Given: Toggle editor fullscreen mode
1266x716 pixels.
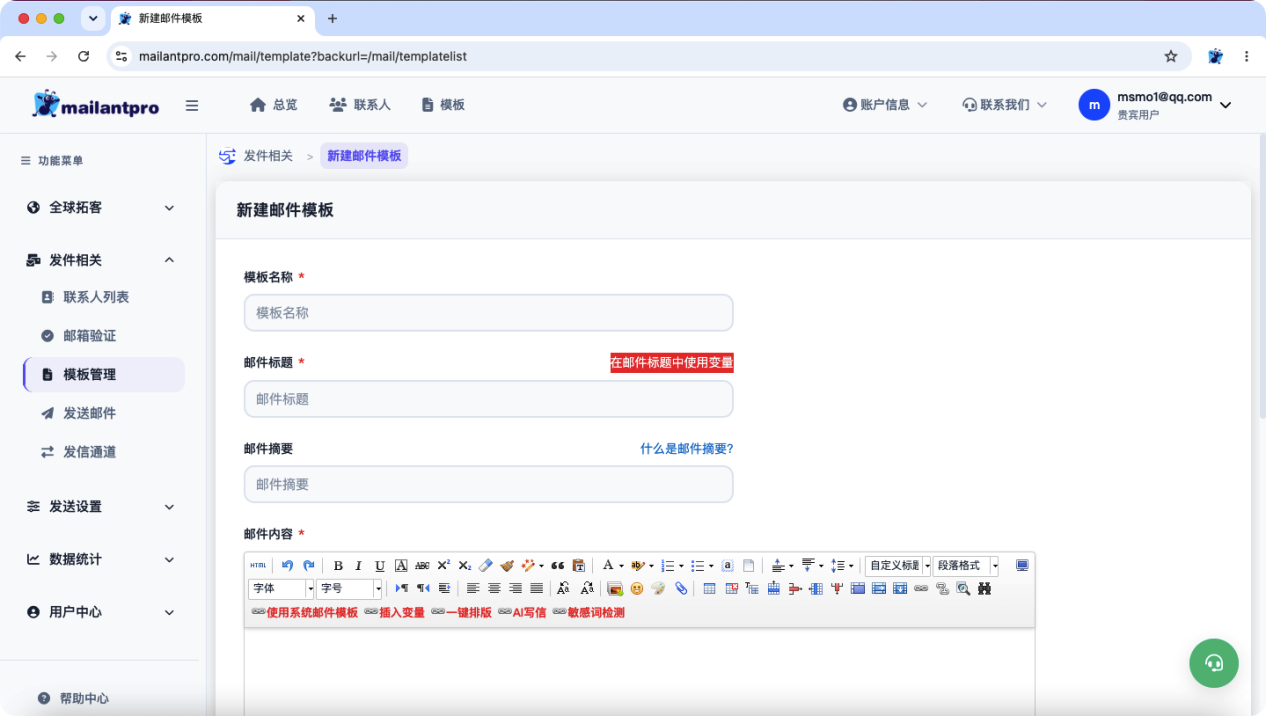Looking at the screenshot, I should tap(1022, 565).
